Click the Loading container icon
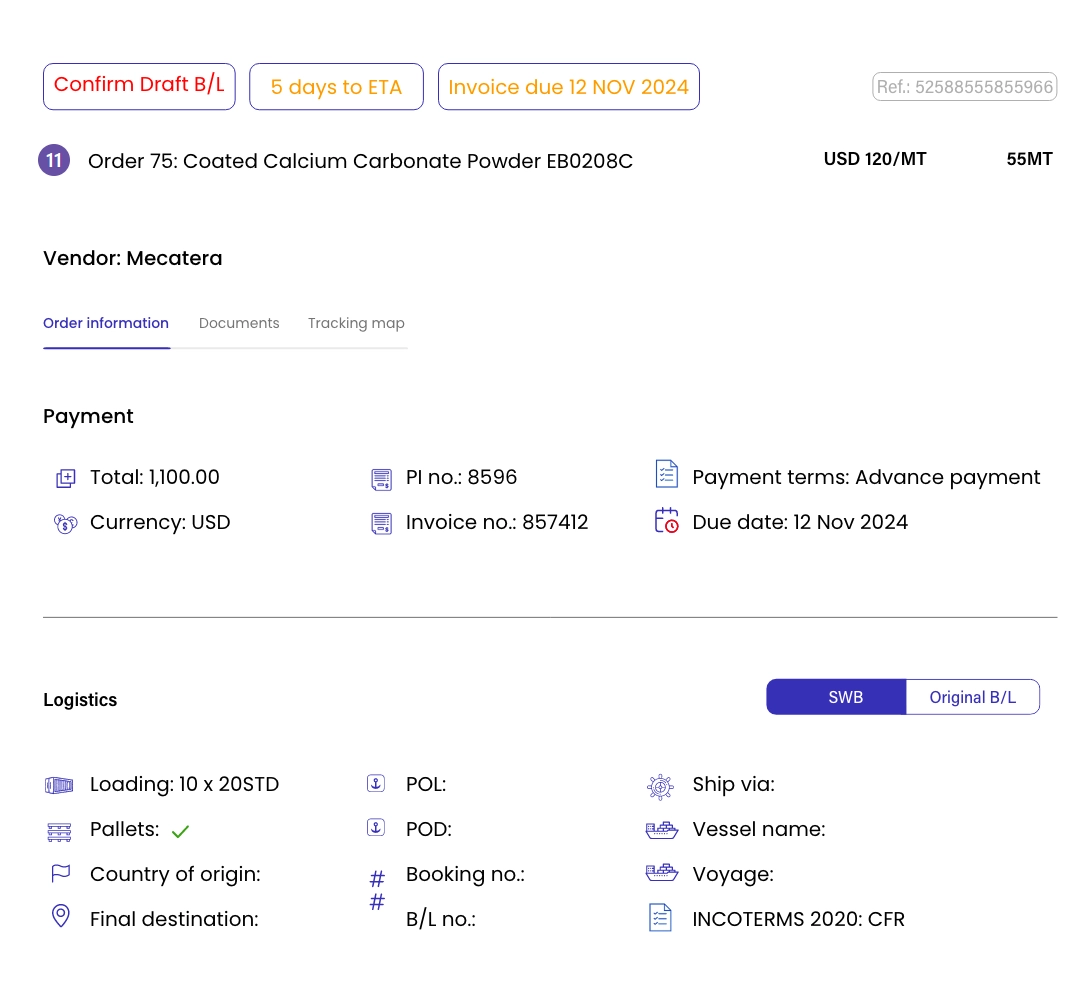Image resolution: width=1090 pixels, height=985 pixels. coord(60,785)
